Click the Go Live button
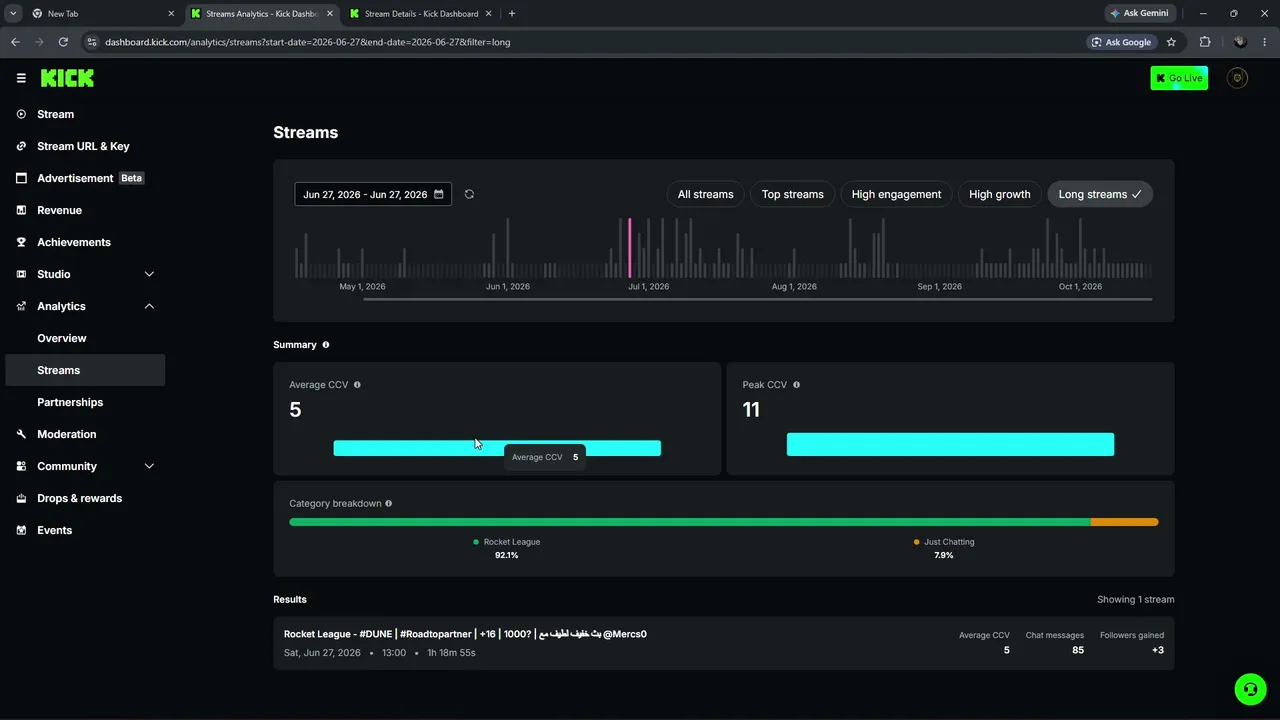The height and width of the screenshot is (720, 1280). [1179, 78]
